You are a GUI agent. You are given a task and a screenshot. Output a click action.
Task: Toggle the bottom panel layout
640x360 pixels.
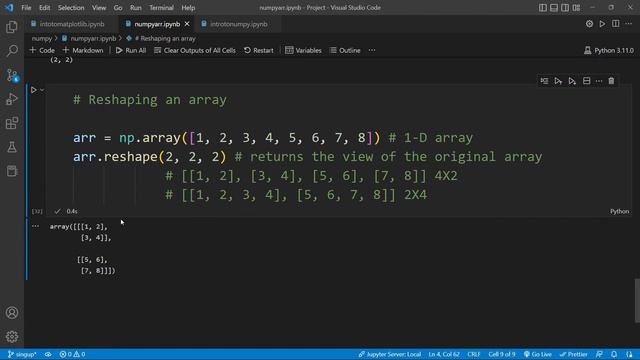pos(554,8)
